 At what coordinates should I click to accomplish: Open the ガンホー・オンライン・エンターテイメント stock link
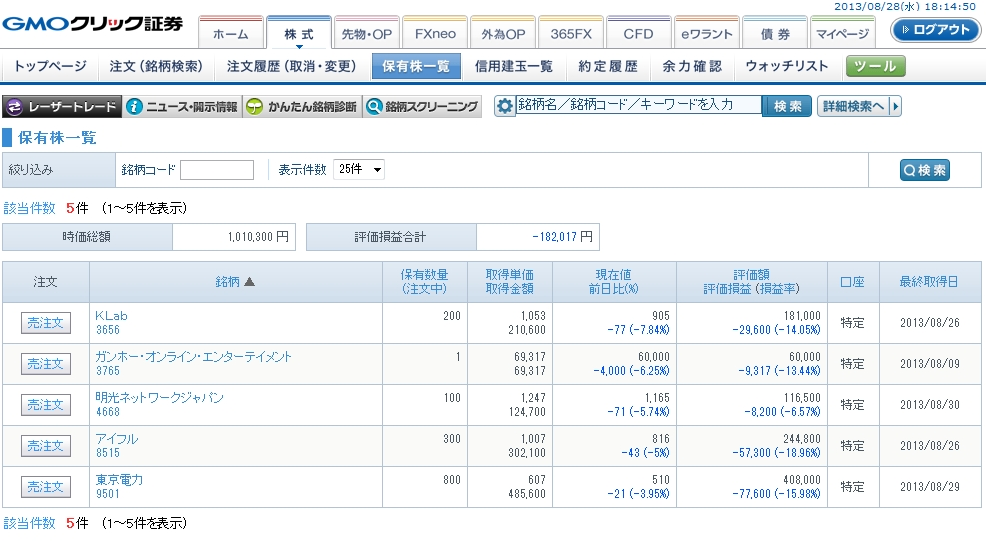click(x=193, y=357)
